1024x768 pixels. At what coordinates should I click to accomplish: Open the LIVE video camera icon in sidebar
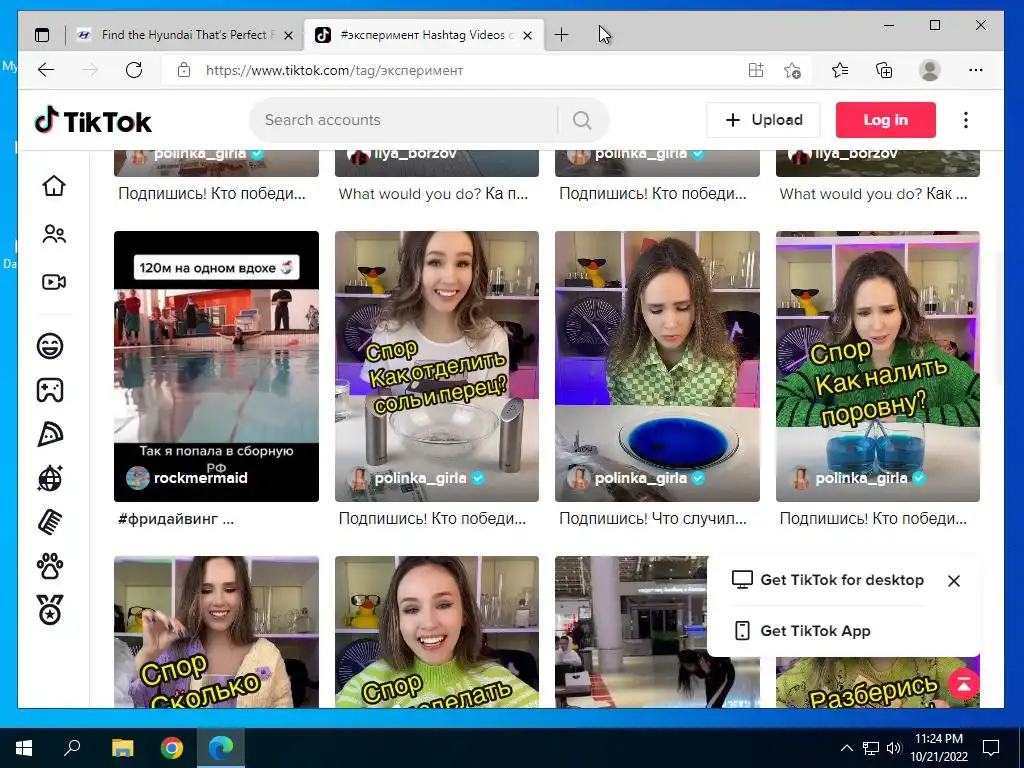pyautogui.click(x=54, y=282)
